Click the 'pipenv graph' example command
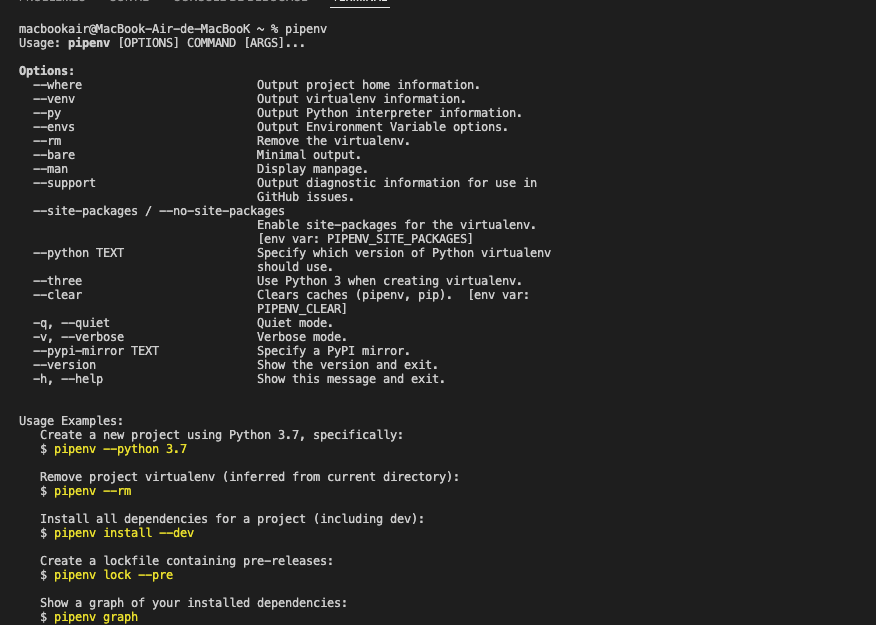 click(96, 617)
